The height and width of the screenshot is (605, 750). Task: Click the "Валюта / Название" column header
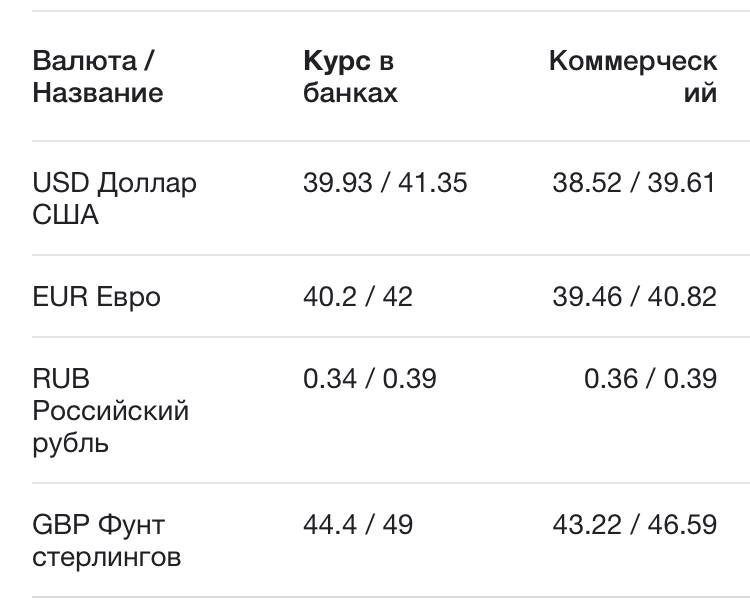(98, 77)
